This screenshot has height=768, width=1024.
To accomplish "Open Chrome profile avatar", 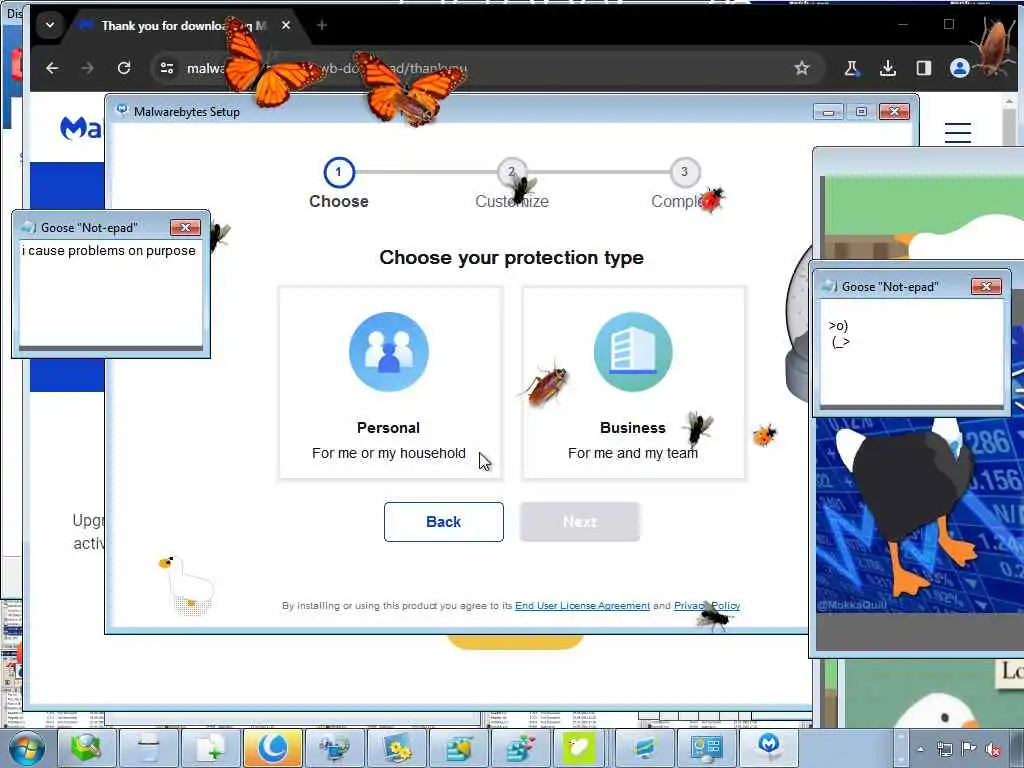I will coord(959,68).
